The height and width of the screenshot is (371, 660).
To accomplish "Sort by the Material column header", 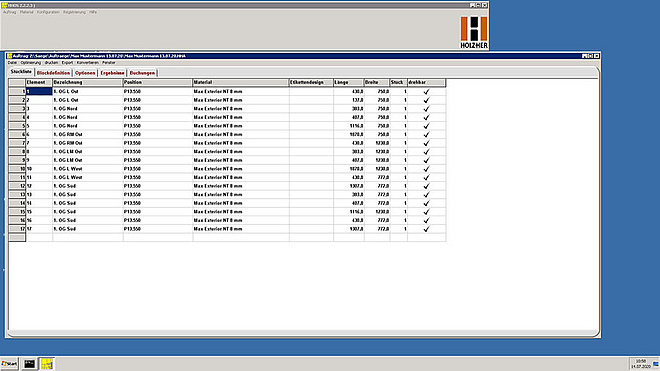I will tap(240, 83).
